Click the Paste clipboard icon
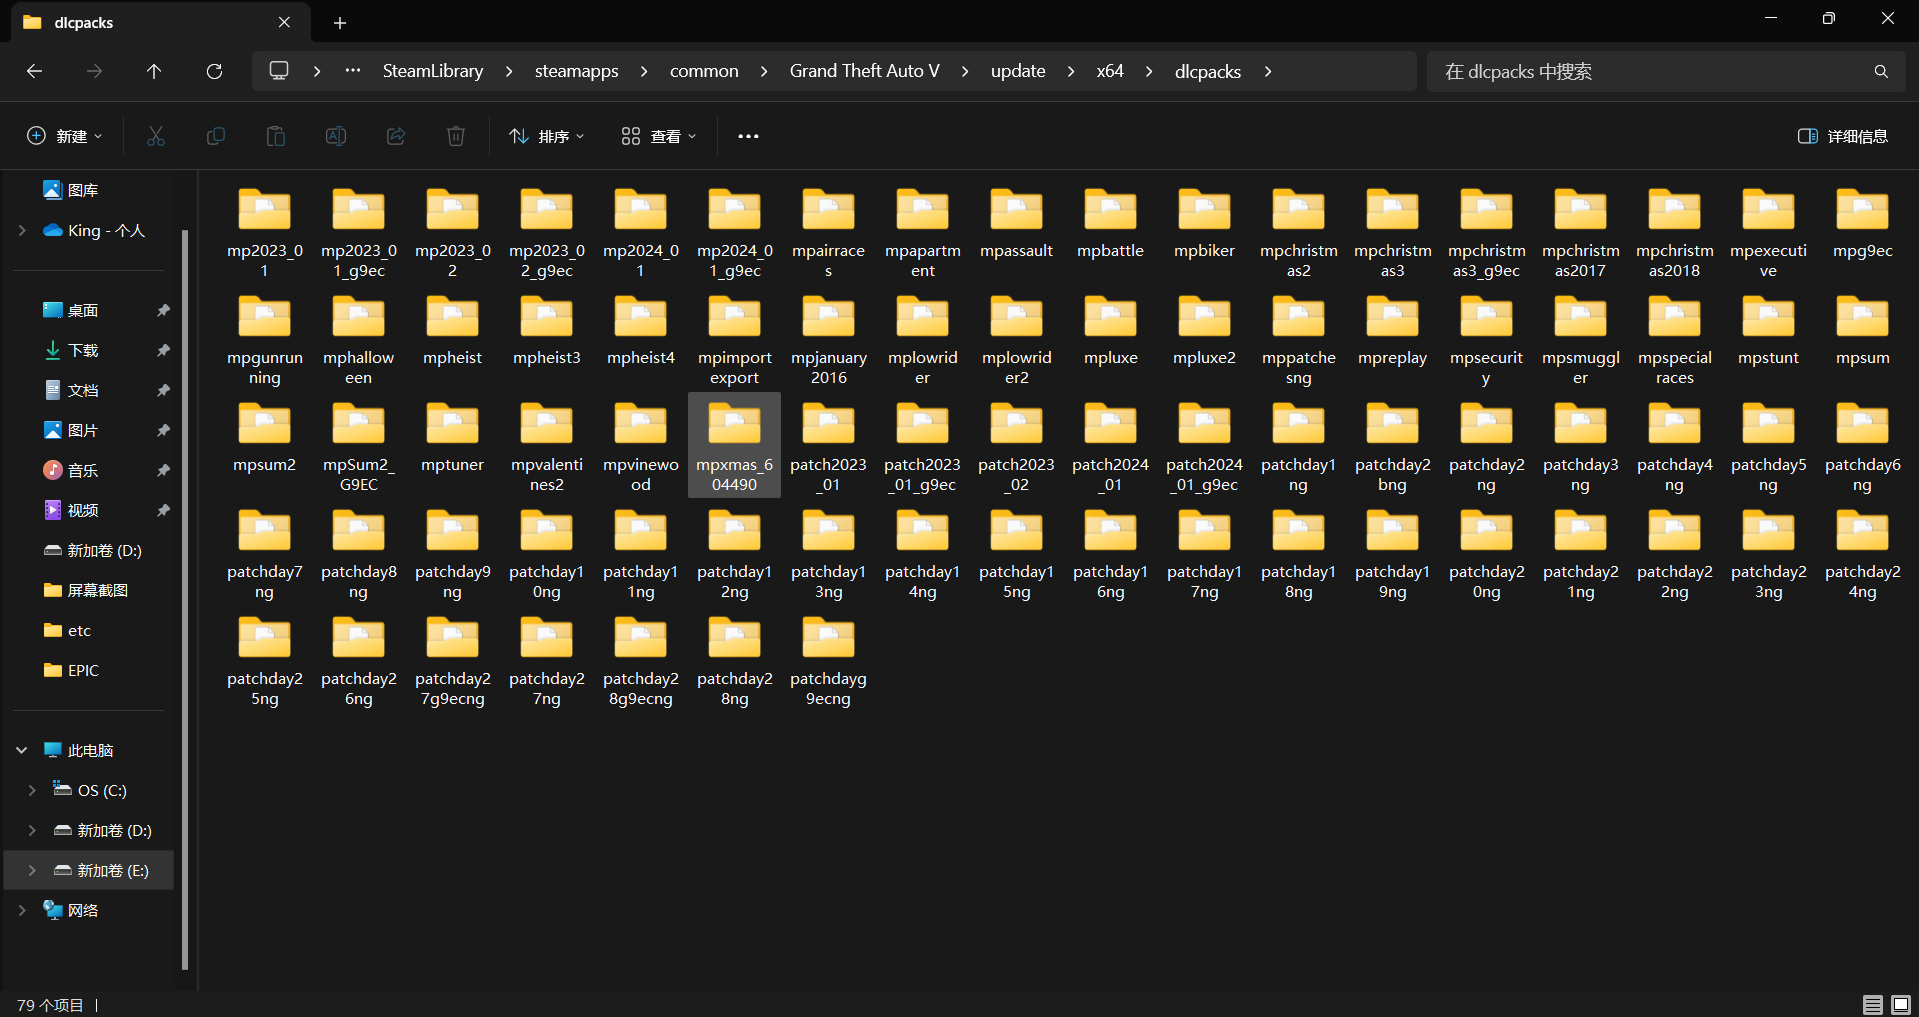The width and height of the screenshot is (1919, 1017). [x=276, y=136]
